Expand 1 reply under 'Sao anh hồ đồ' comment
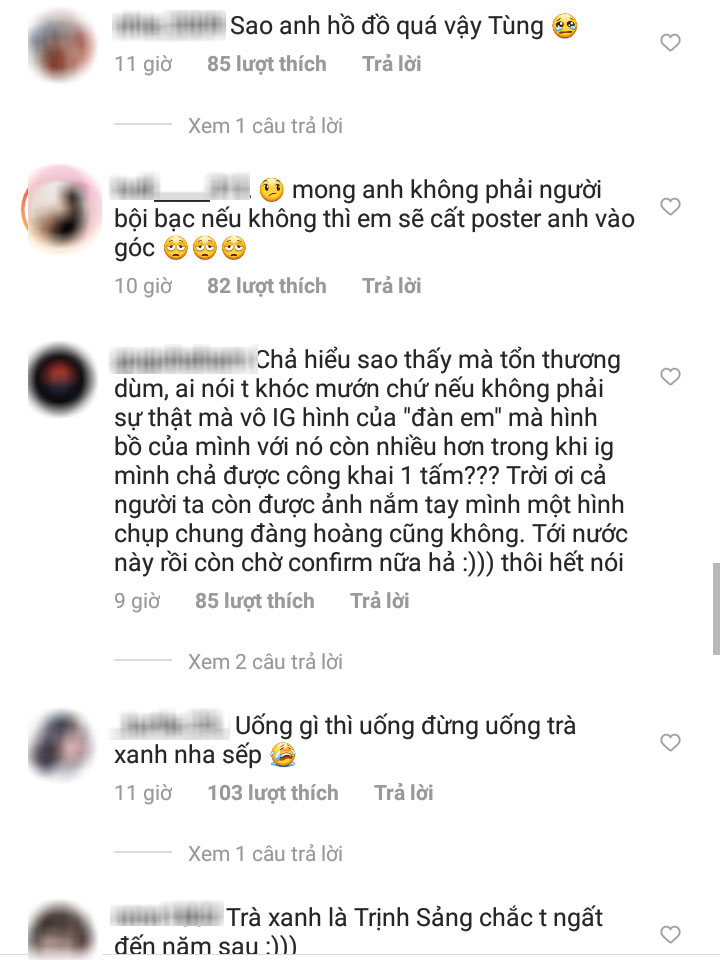Viewport: 720px width, 960px height. 265,126
